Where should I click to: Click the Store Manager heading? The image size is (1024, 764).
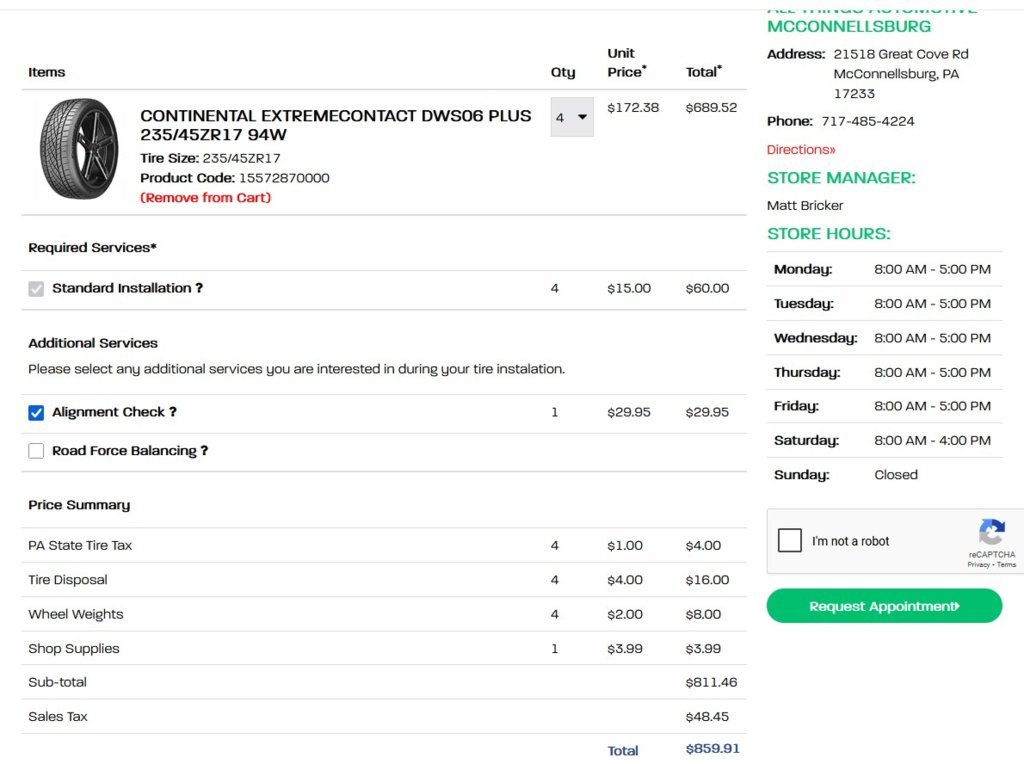[x=841, y=178]
